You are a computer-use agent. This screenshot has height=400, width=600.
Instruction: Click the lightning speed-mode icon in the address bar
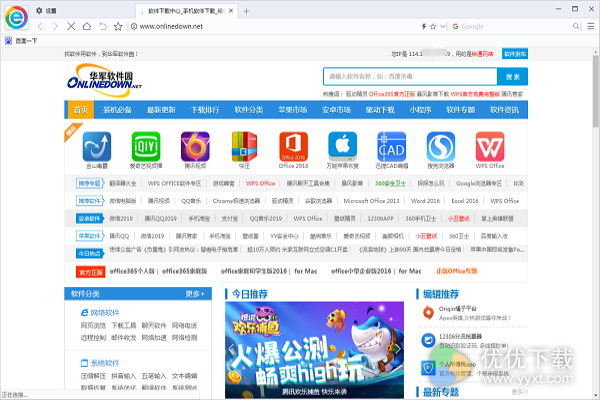(424, 26)
